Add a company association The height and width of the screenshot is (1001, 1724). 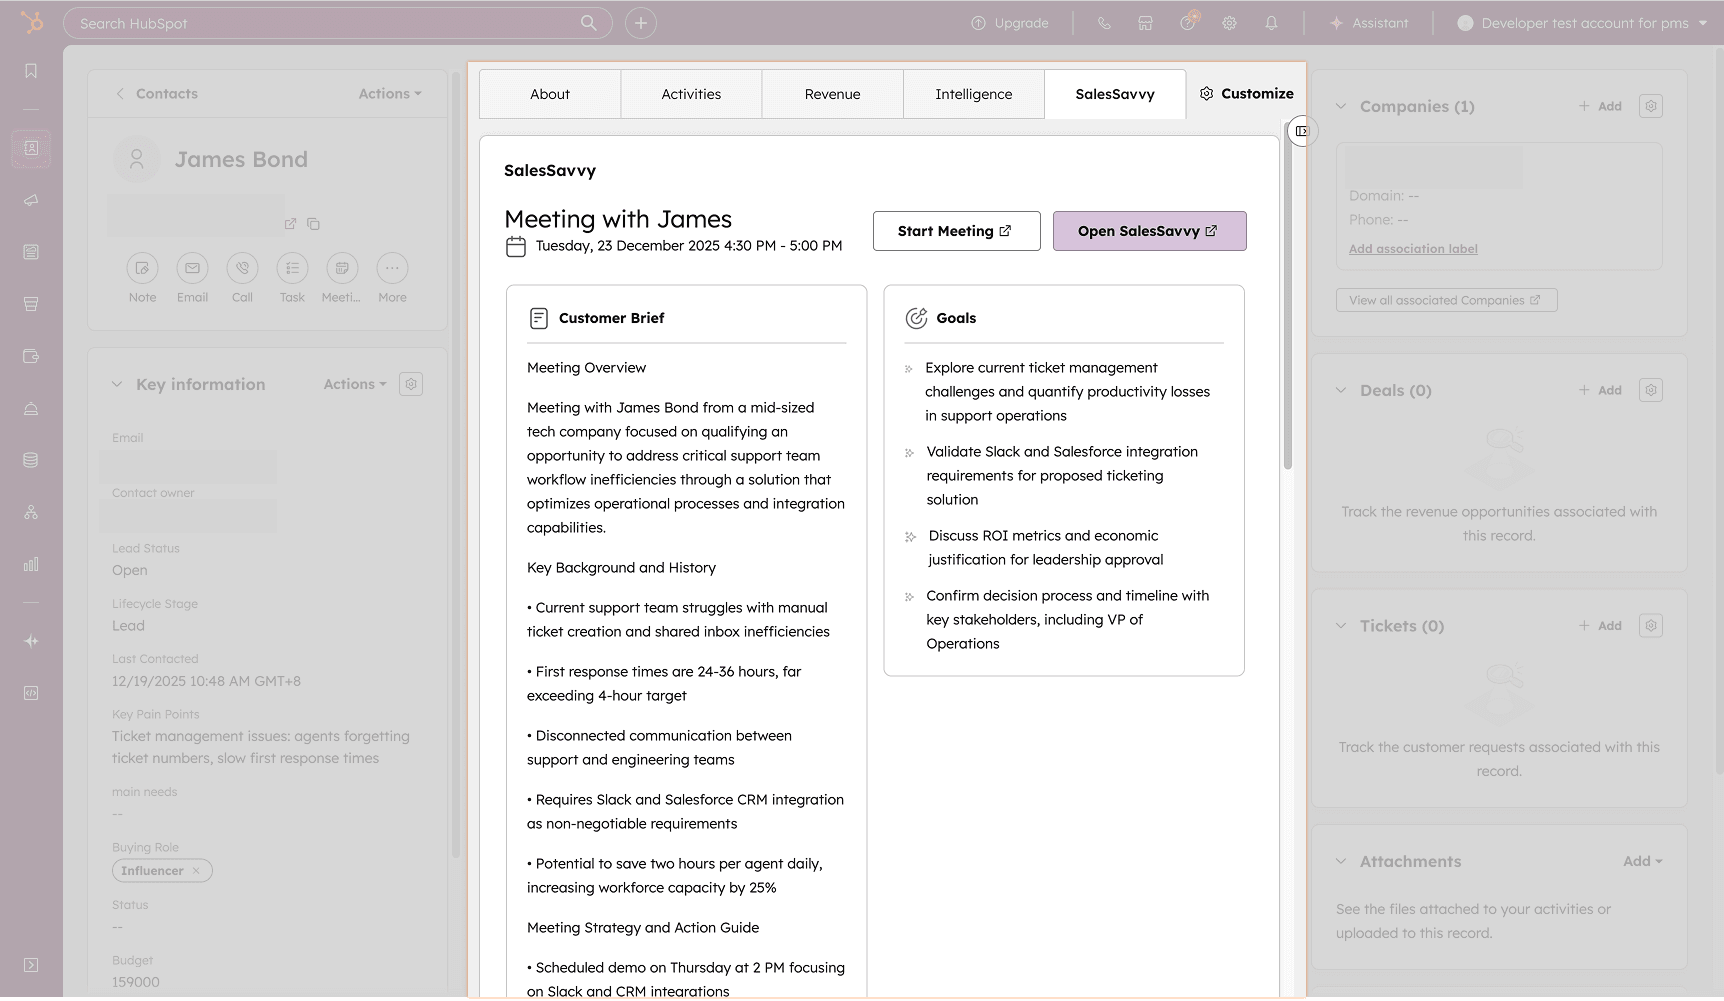click(x=1600, y=106)
